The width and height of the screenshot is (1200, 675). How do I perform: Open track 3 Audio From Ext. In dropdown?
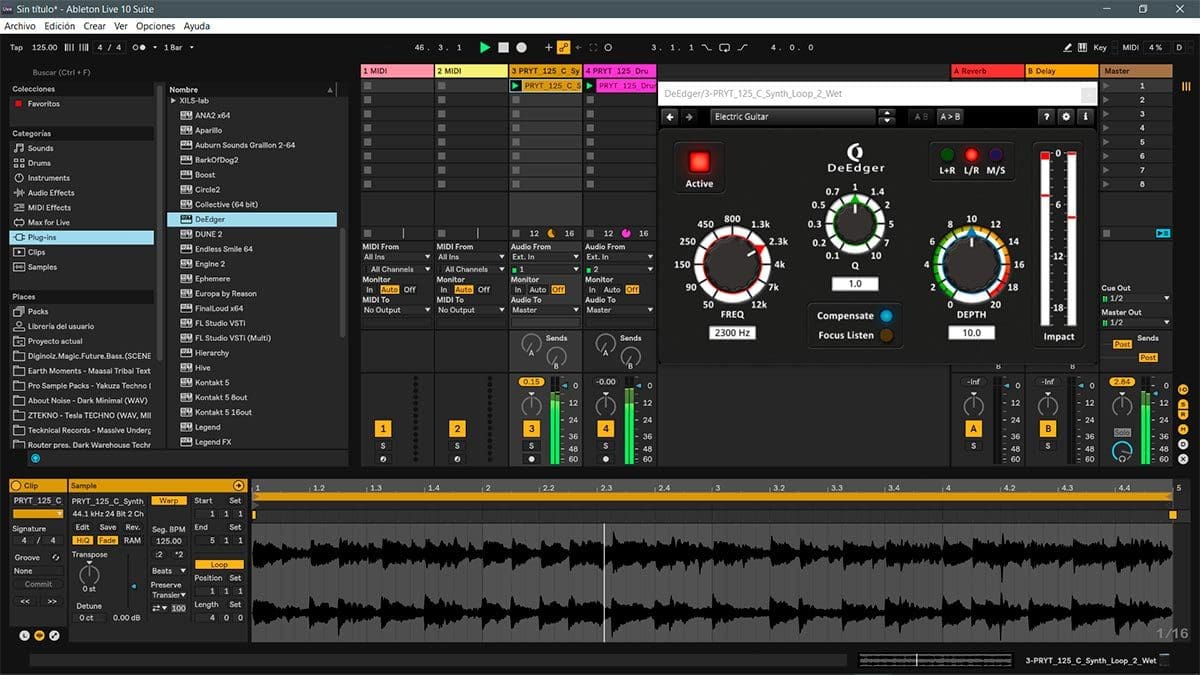coord(545,257)
